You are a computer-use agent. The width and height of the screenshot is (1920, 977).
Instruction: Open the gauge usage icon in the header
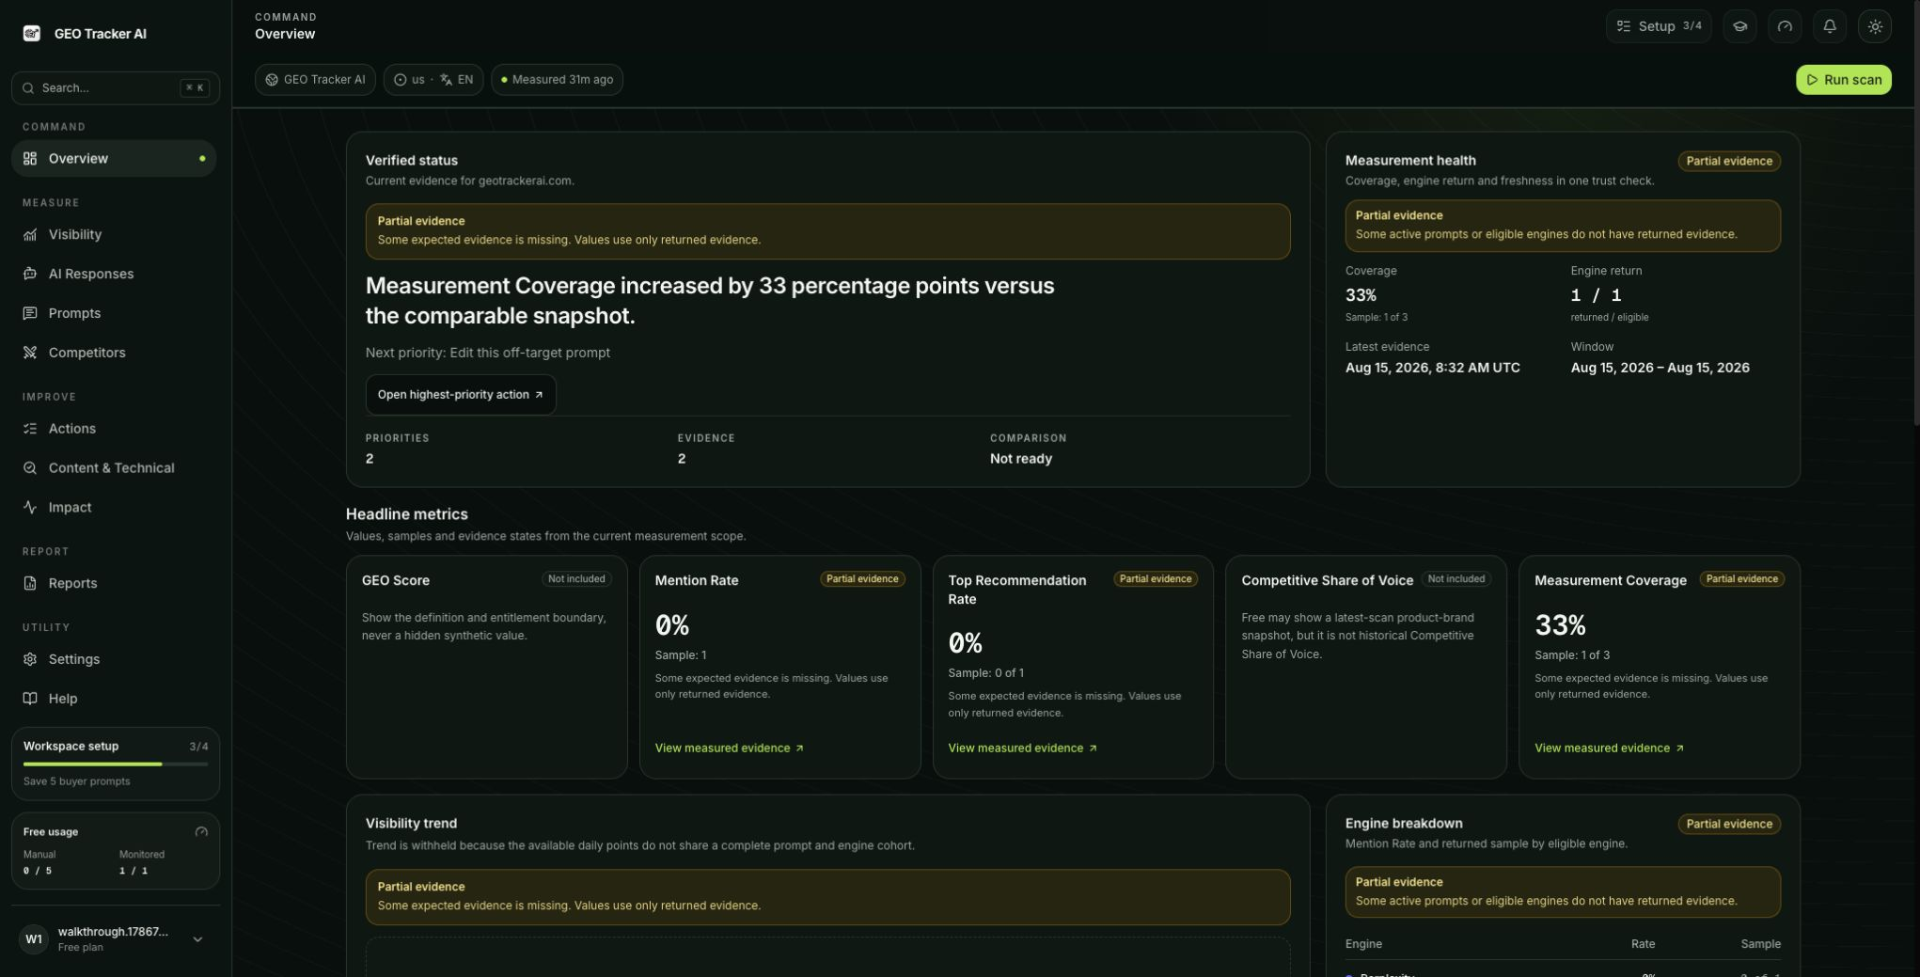pos(1785,26)
